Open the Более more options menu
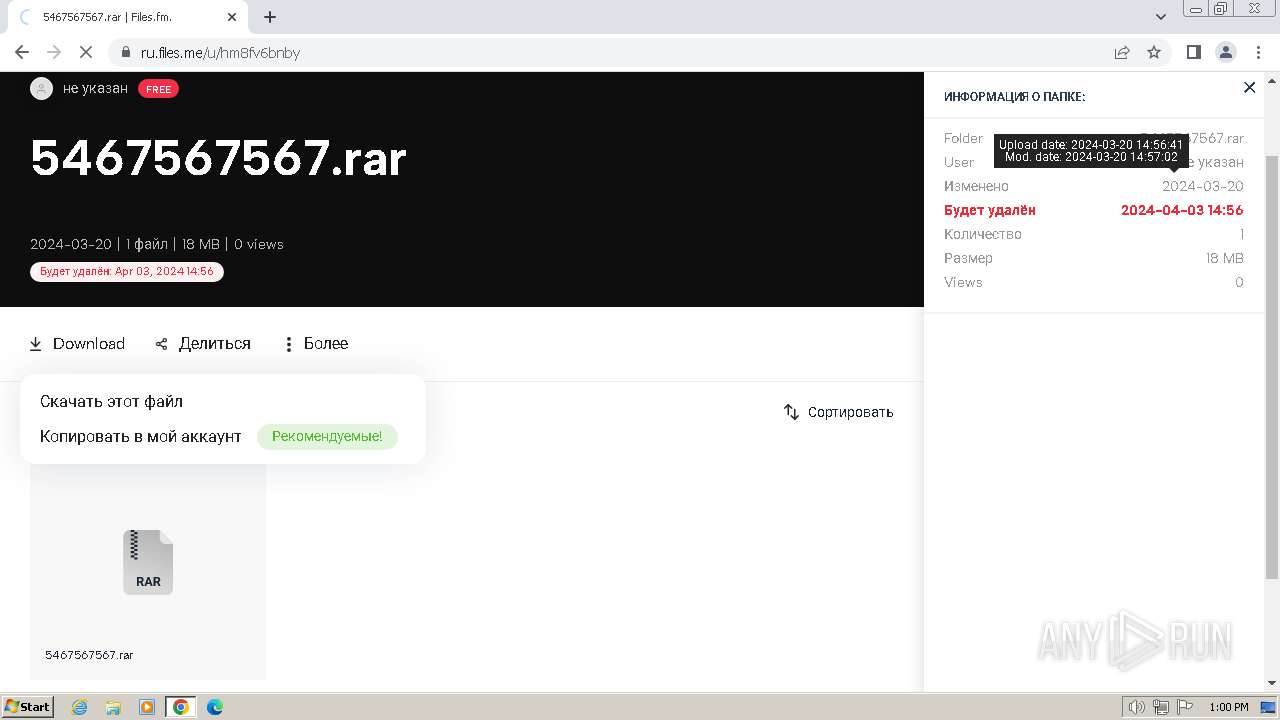Screen dimensions: 1280x720 (316, 344)
